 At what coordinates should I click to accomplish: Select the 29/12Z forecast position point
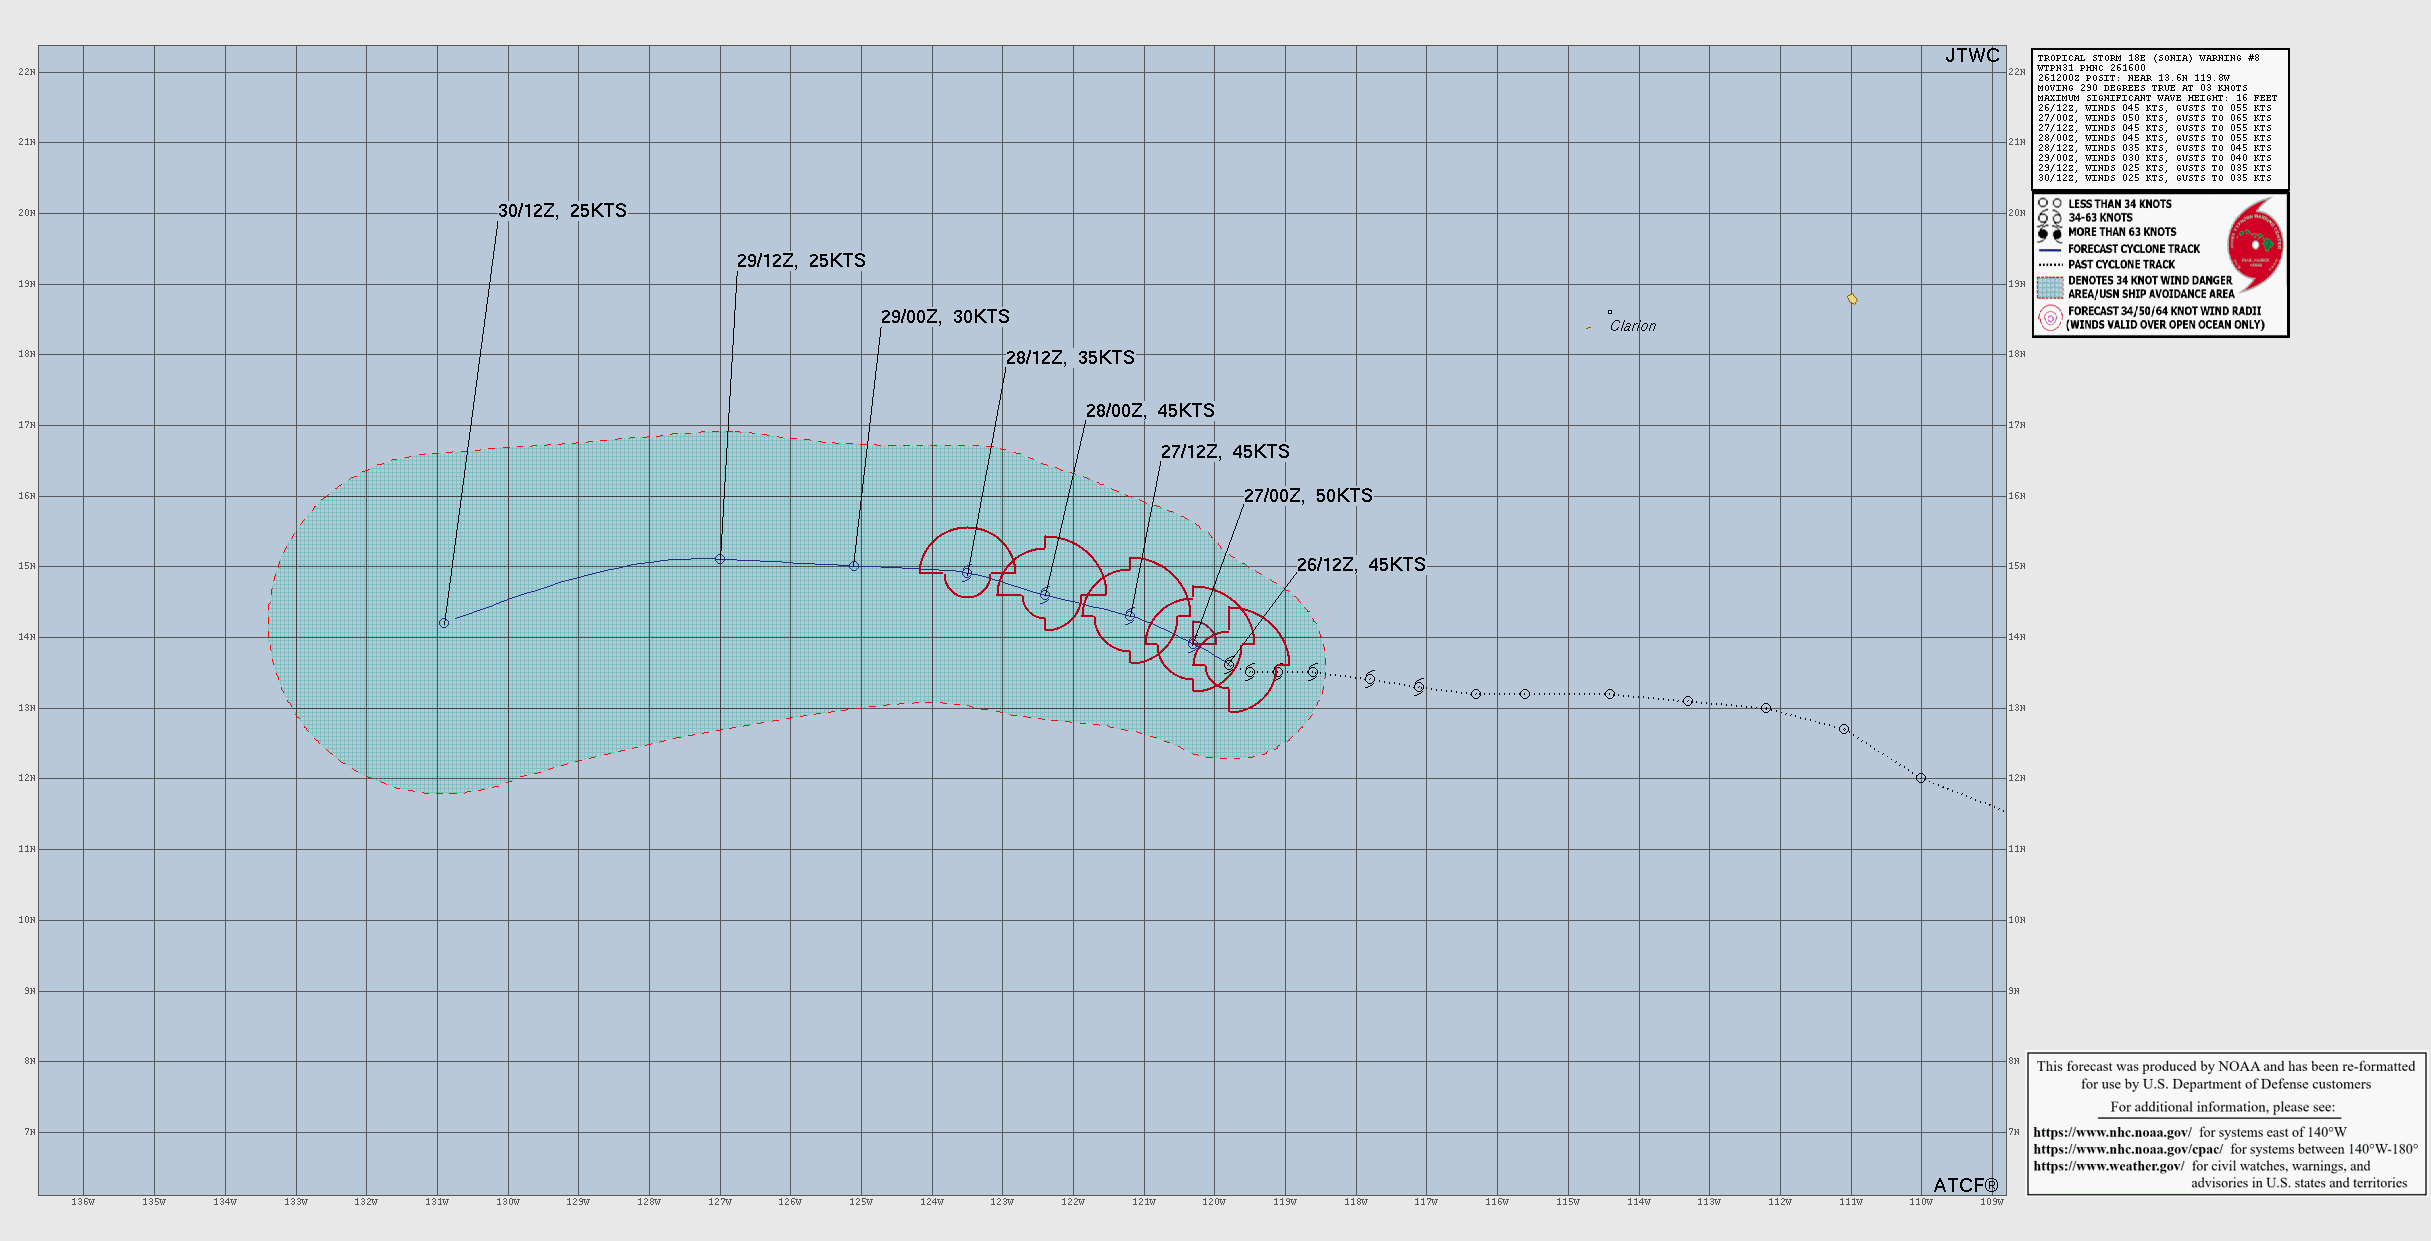tap(720, 559)
